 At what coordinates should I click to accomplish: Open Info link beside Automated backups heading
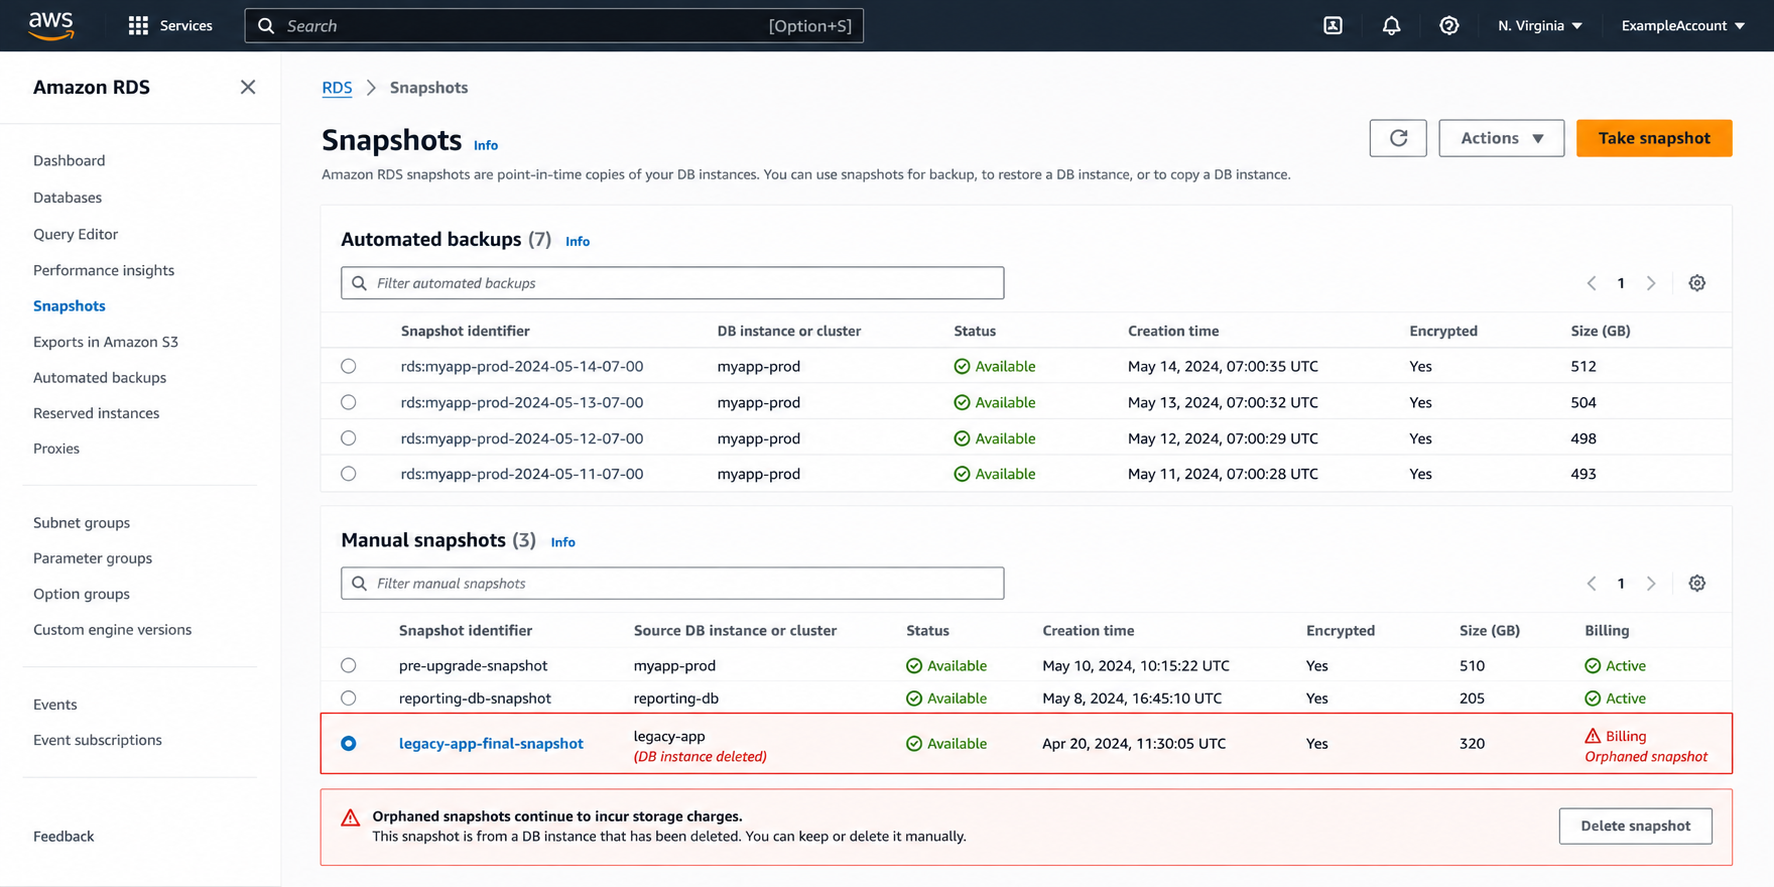click(x=578, y=241)
